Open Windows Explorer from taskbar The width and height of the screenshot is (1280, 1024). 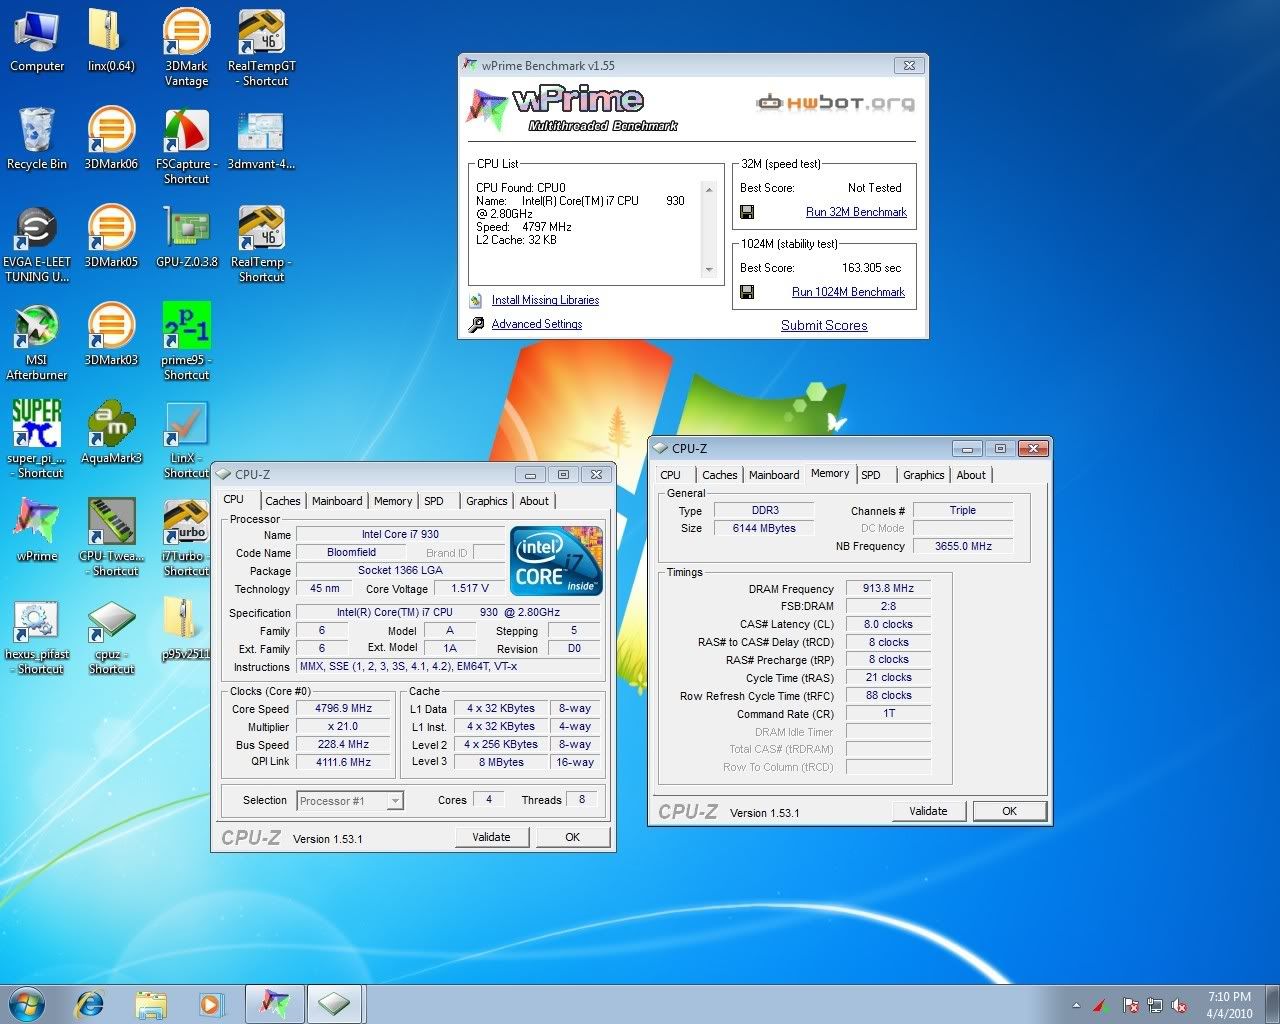point(151,1003)
